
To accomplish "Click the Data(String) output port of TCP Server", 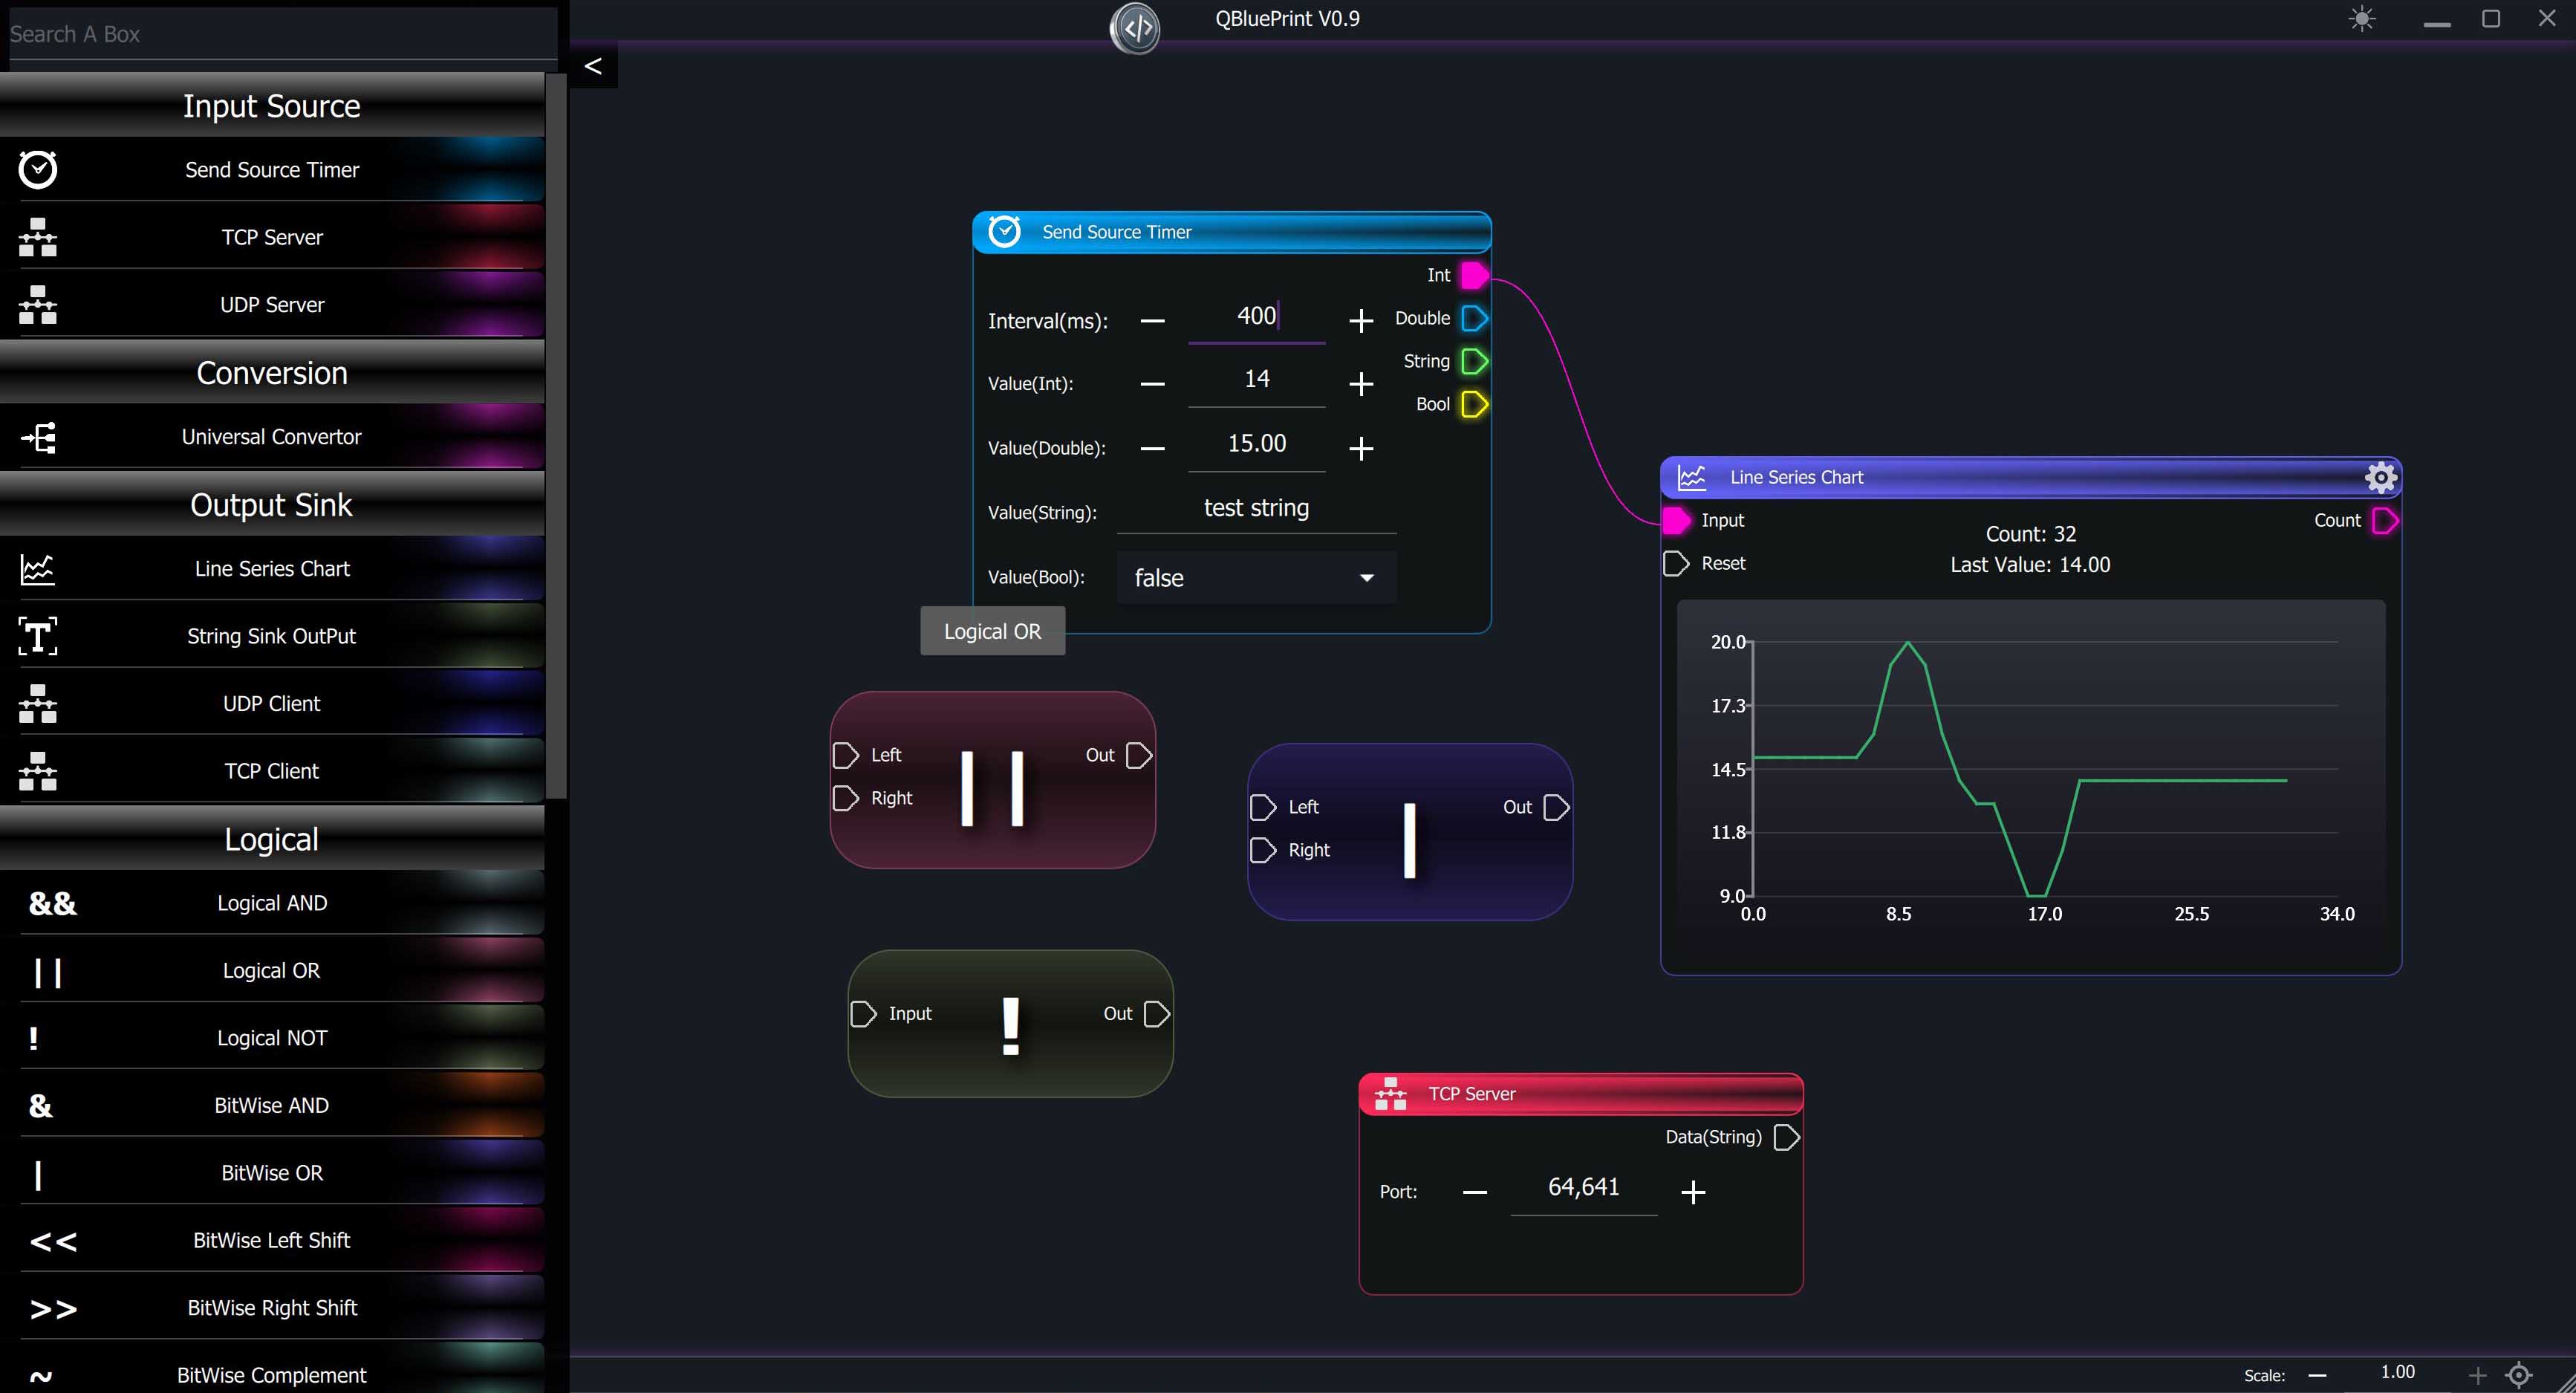I will 1786,1137.
